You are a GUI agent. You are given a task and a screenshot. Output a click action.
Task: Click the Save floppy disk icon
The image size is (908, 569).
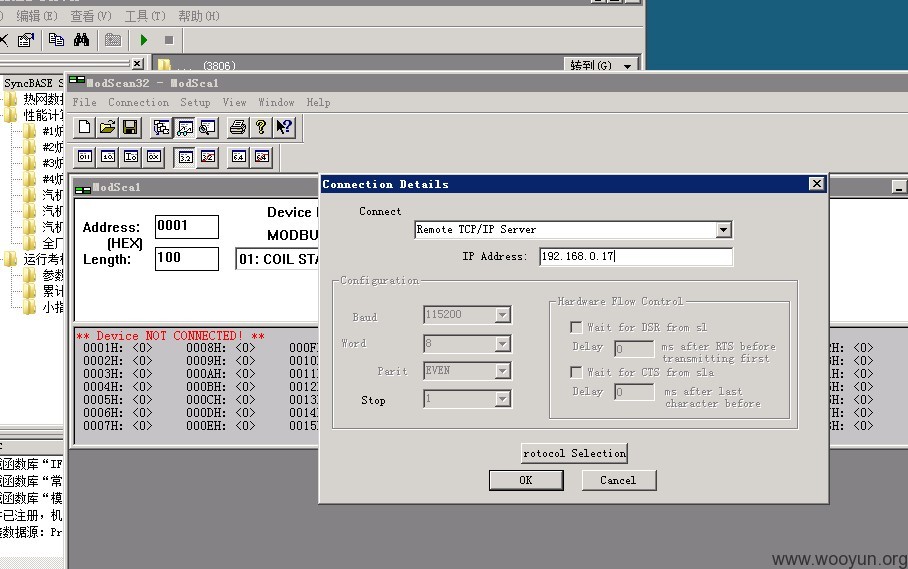pyautogui.click(x=130, y=127)
